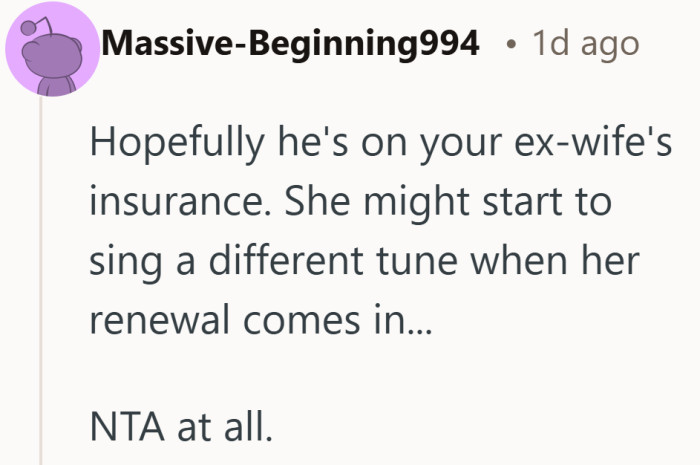This screenshot has height=465, width=700.
Task: Click the word 'insurance' in the comment
Action: pyautogui.click(x=177, y=203)
